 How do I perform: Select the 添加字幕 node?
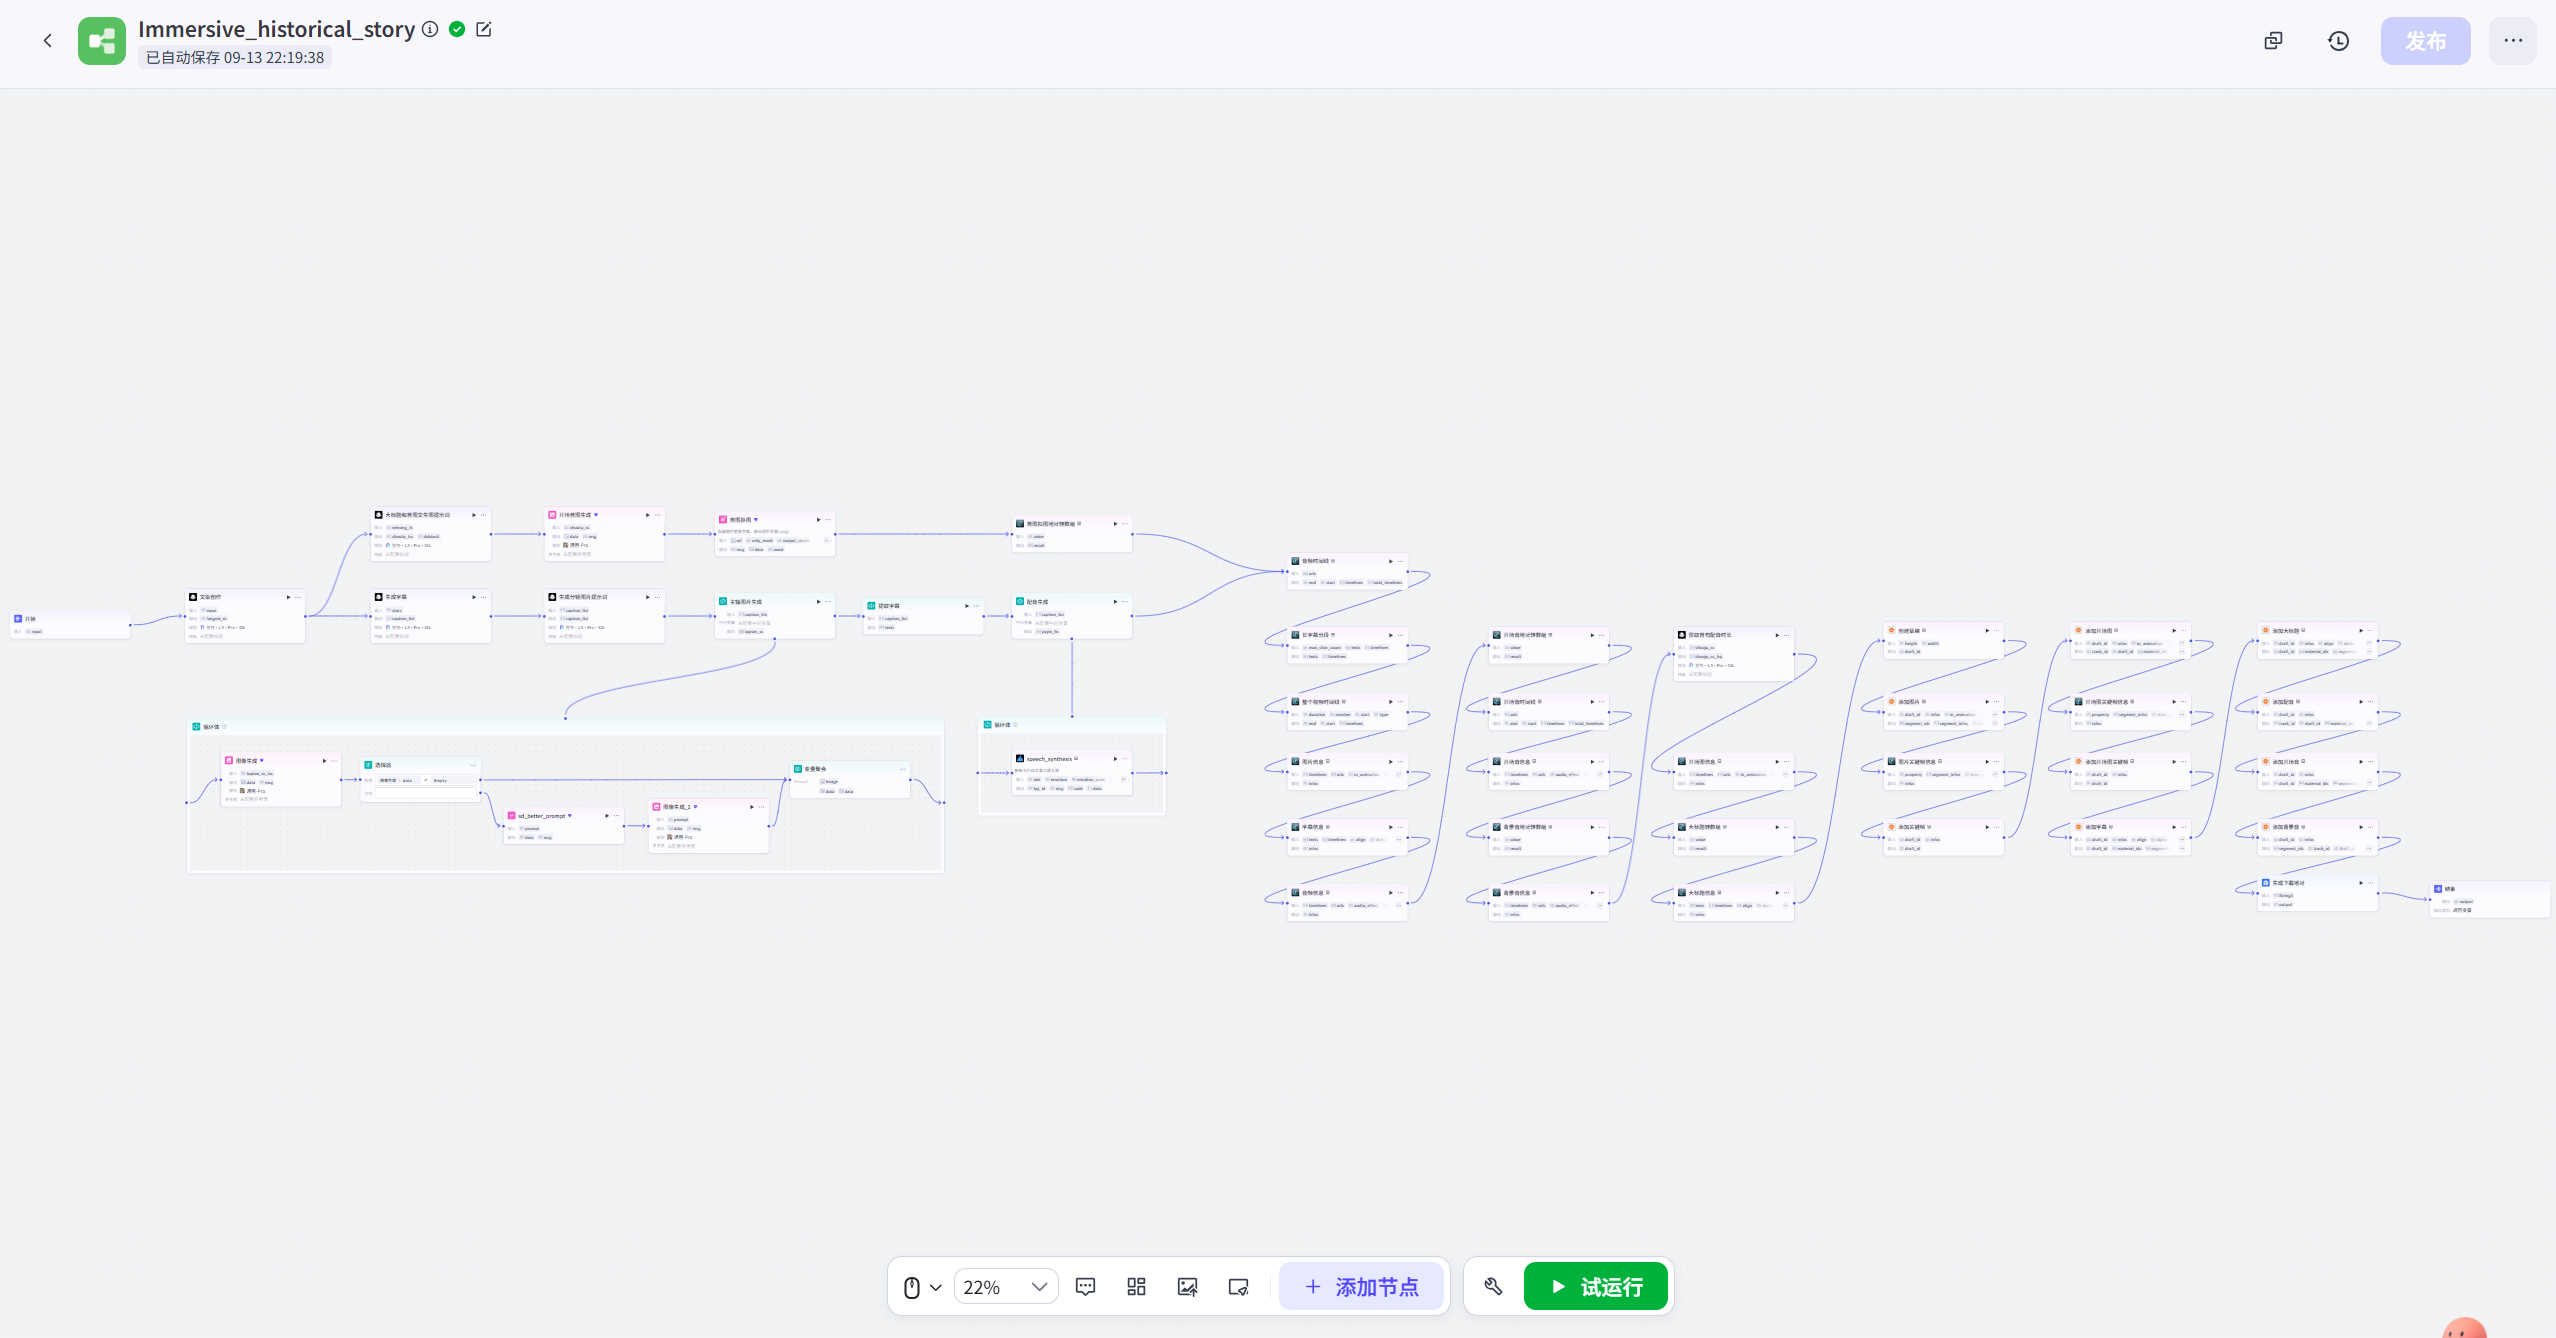(2131, 837)
